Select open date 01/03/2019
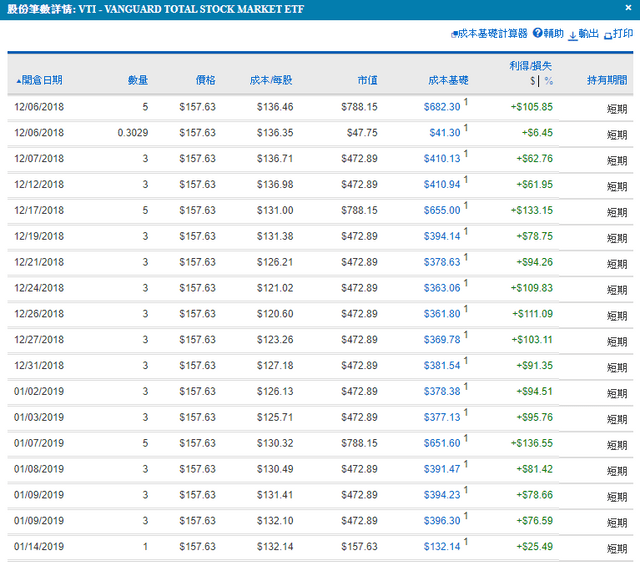The width and height of the screenshot is (640, 562). click(x=39, y=417)
